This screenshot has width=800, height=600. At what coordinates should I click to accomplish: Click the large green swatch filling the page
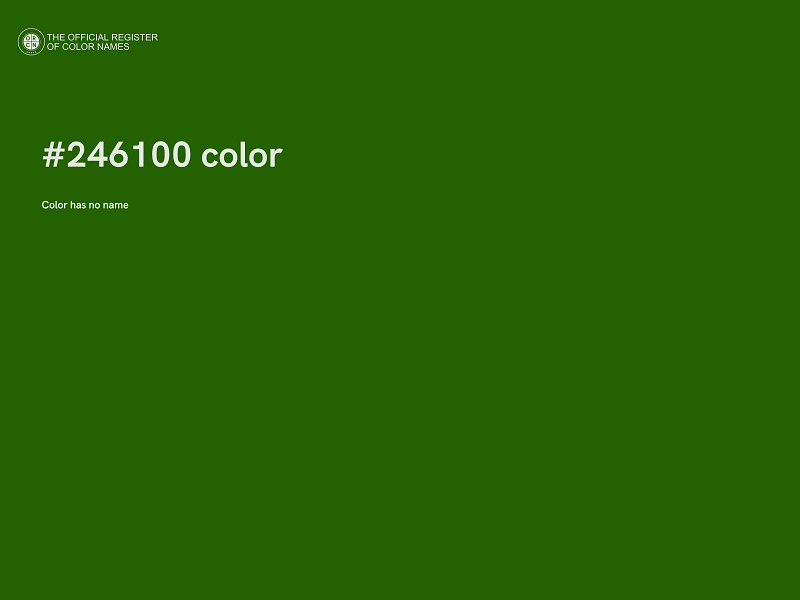click(400, 400)
